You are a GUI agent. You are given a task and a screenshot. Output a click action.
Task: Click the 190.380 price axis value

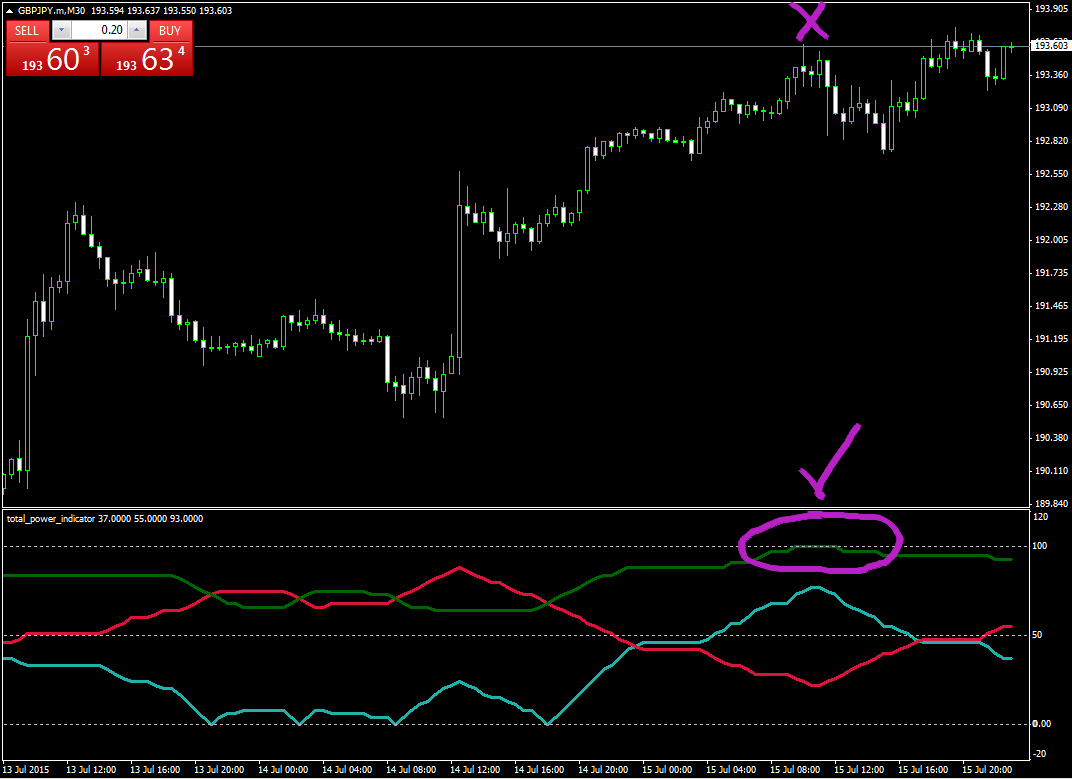pos(1051,438)
